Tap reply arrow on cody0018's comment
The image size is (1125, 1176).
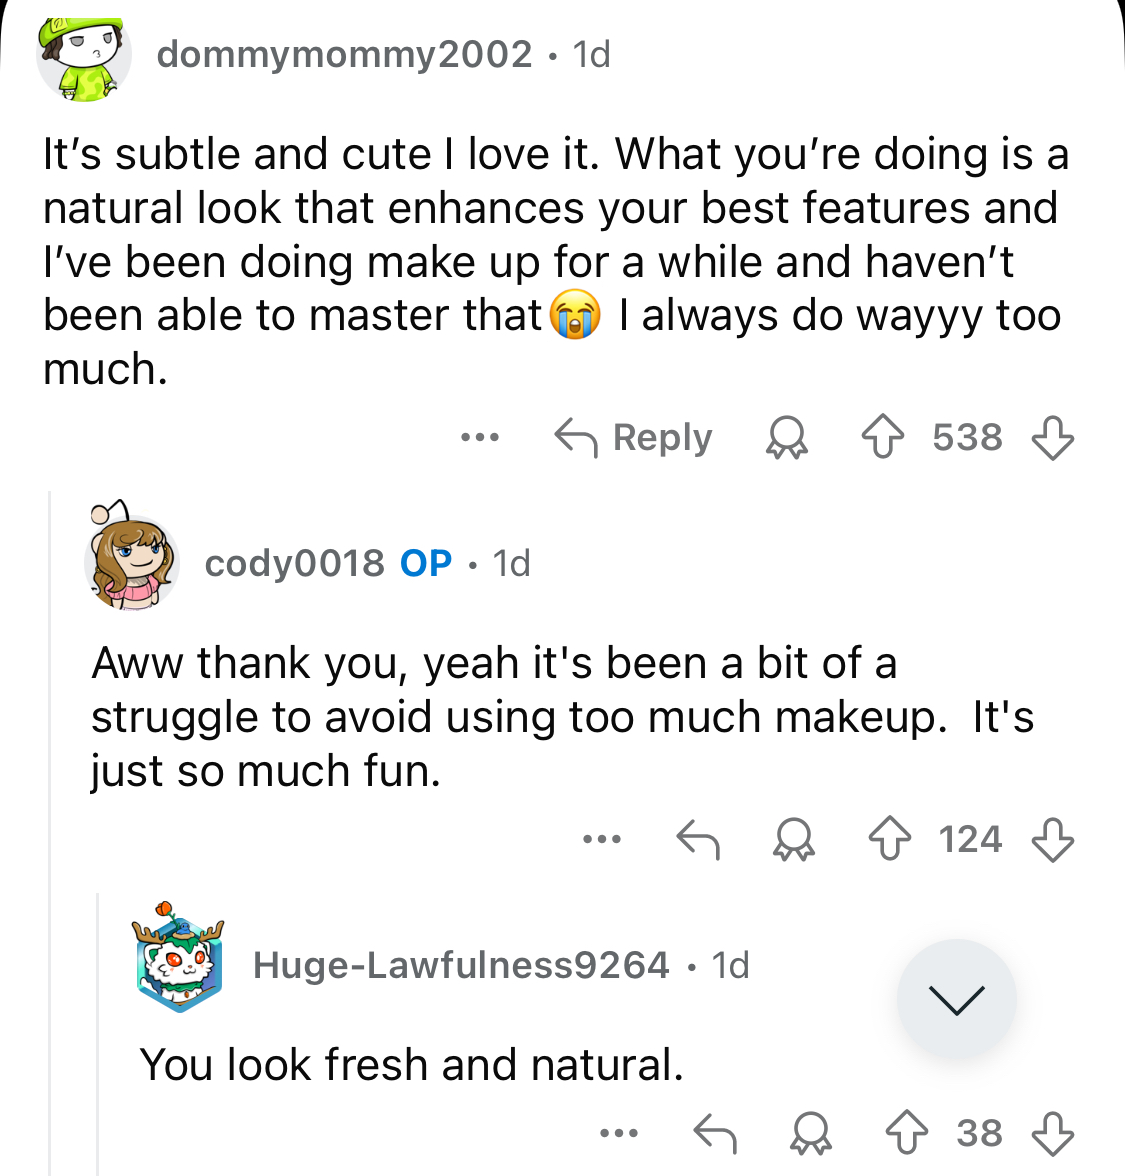pos(698,840)
